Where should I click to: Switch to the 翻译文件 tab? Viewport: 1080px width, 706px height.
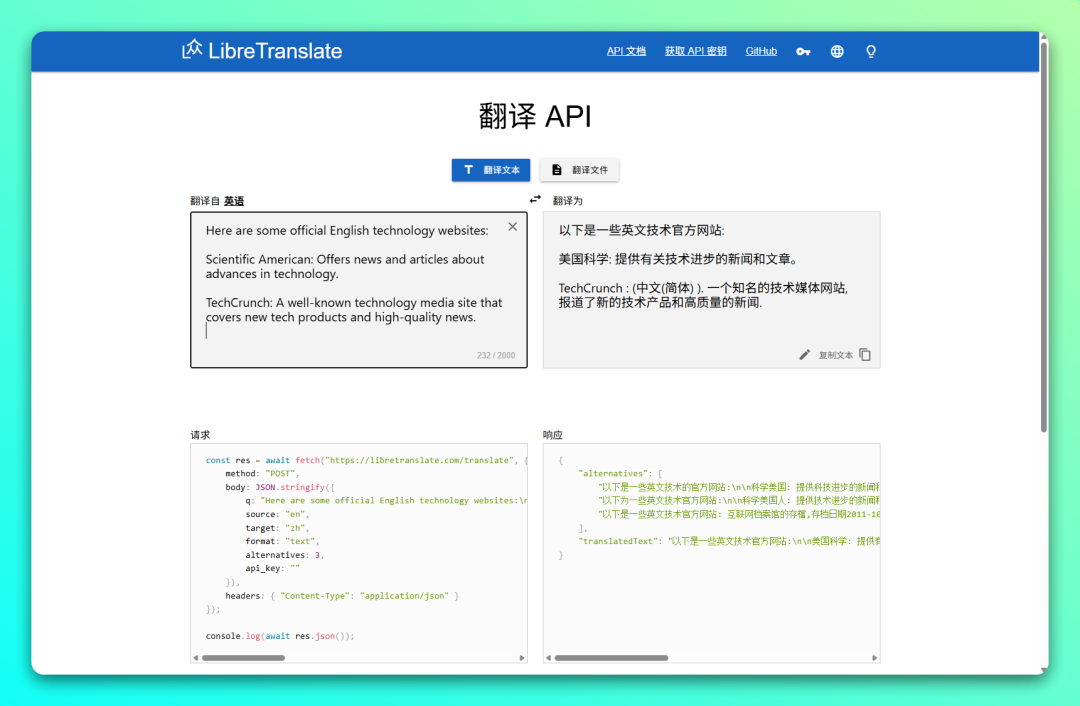click(x=579, y=170)
